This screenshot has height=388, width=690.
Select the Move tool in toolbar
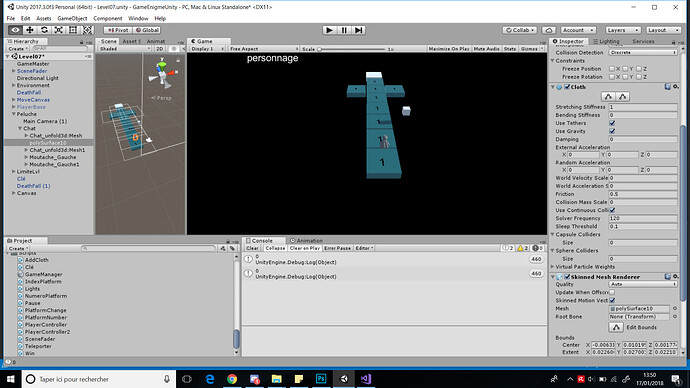(x=29, y=30)
